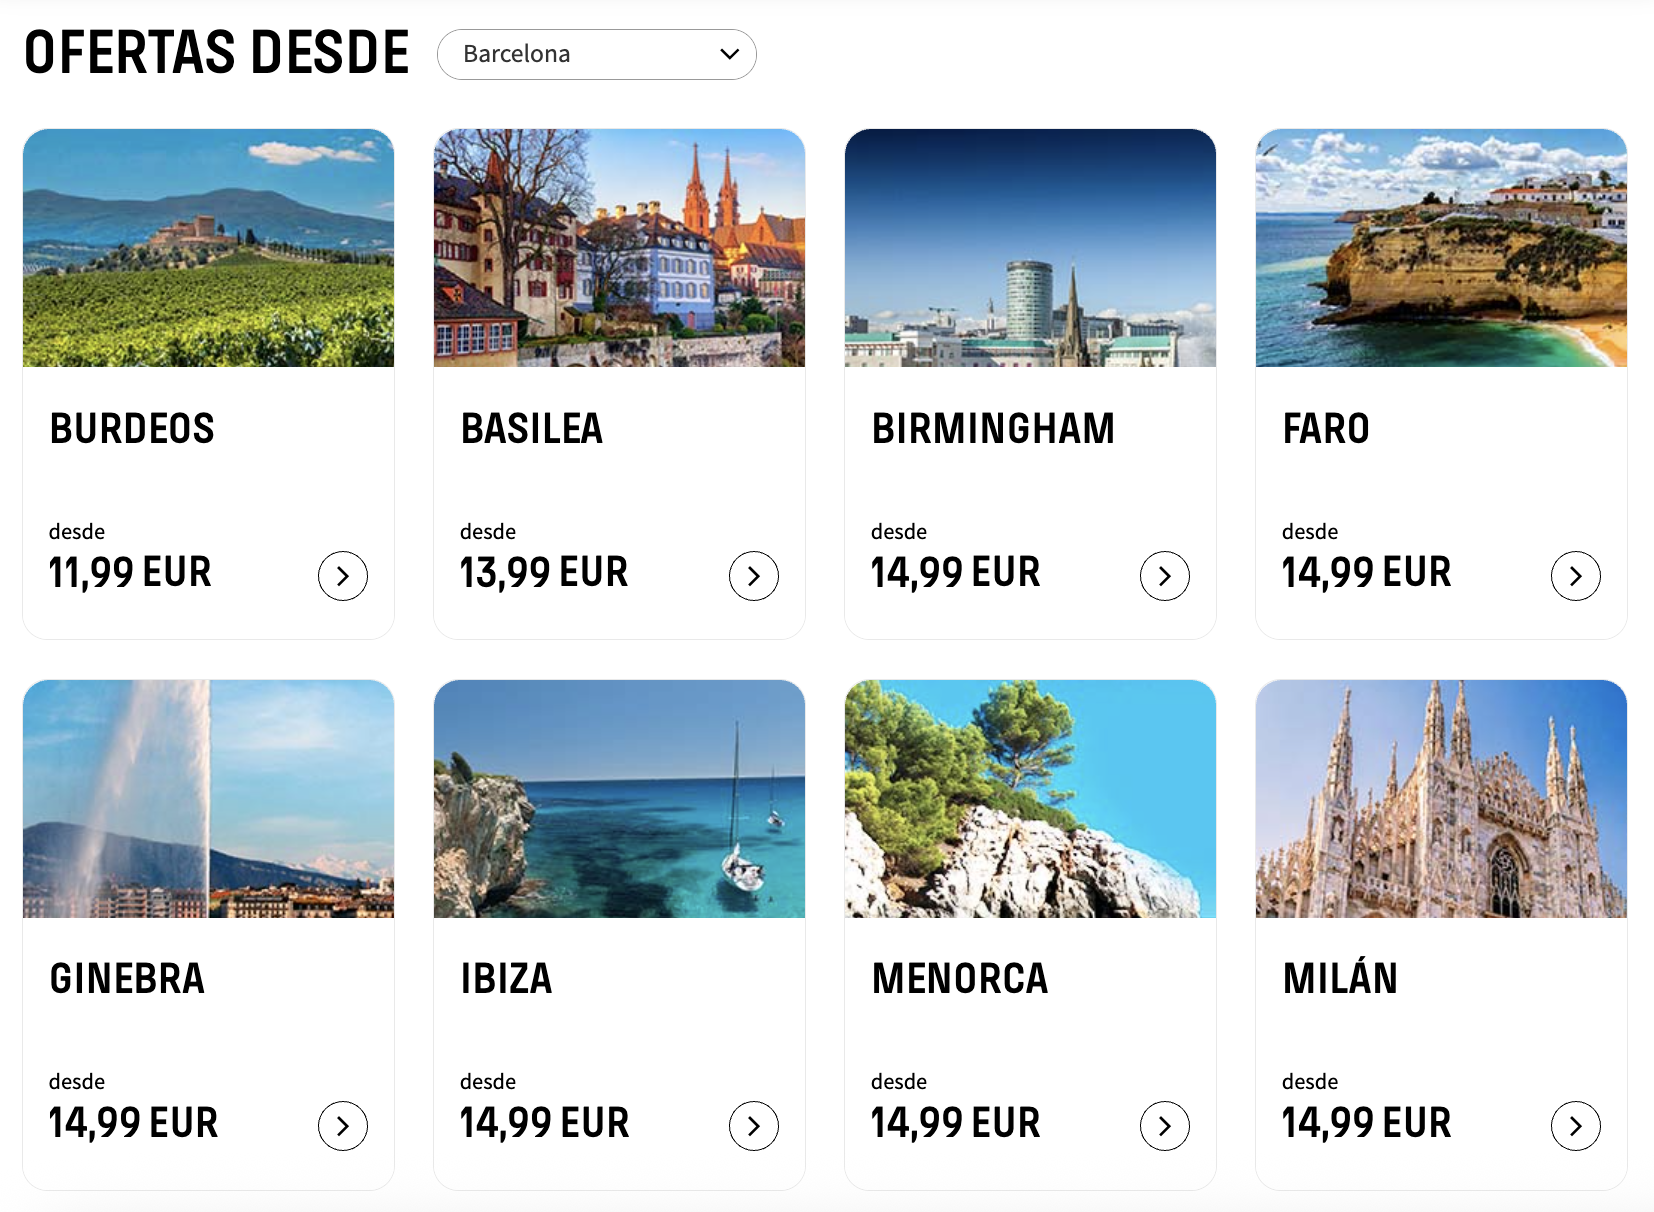Open Faro offer via its arrow icon
This screenshot has width=1654, height=1212.
[x=1576, y=576]
